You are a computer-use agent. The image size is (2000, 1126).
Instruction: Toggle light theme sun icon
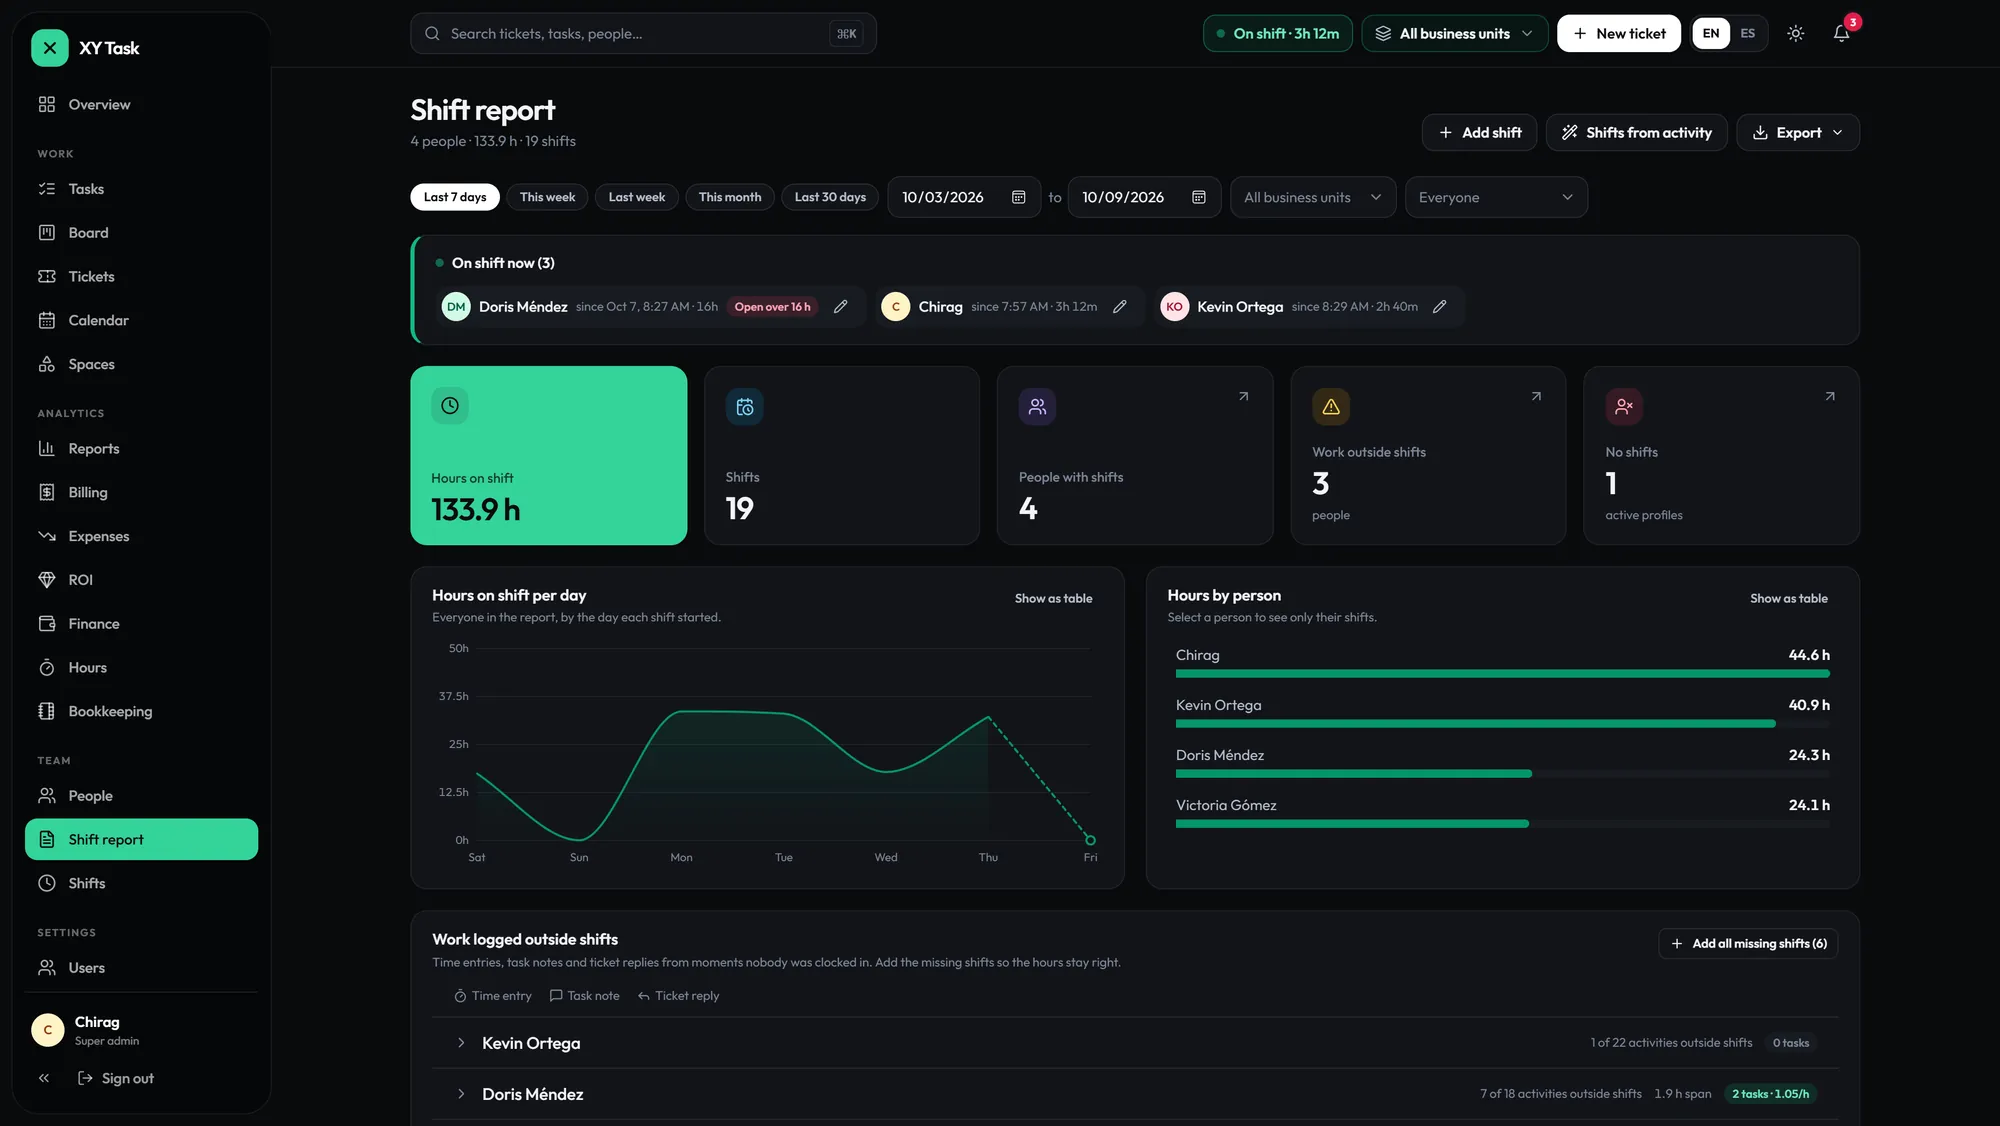(x=1796, y=34)
